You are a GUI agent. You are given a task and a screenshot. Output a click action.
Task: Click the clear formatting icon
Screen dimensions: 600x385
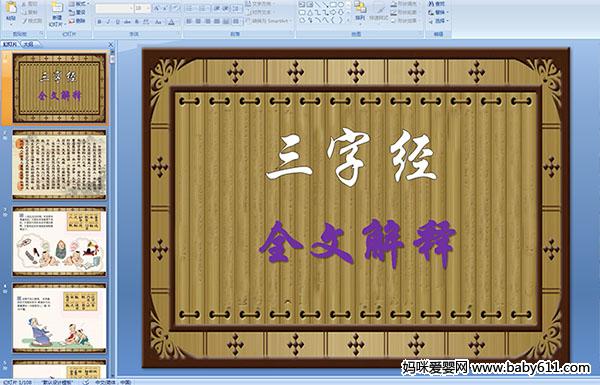pyautogui.click(x=175, y=8)
